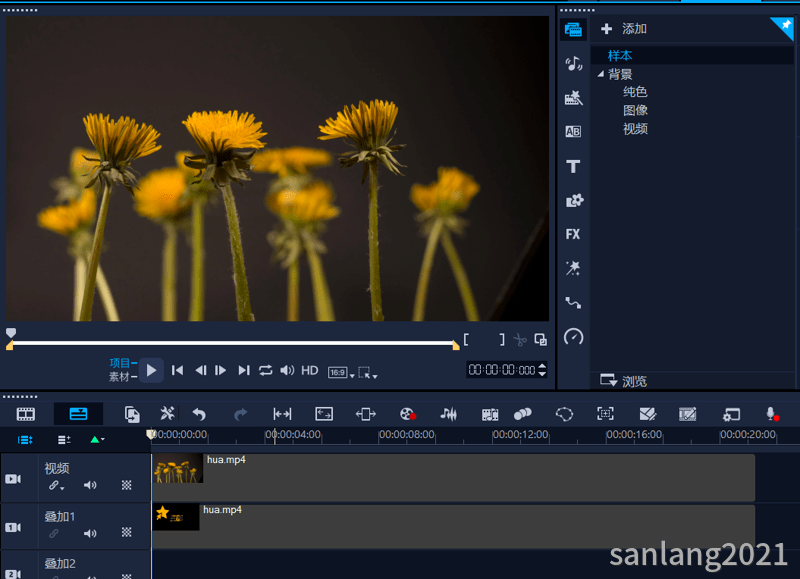Image resolution: width=800 pixels, height=579 pixels.
Task: Open the wrench-and-screwdriver Tools icon in timeline toolbar
Action: pos(167,414)
